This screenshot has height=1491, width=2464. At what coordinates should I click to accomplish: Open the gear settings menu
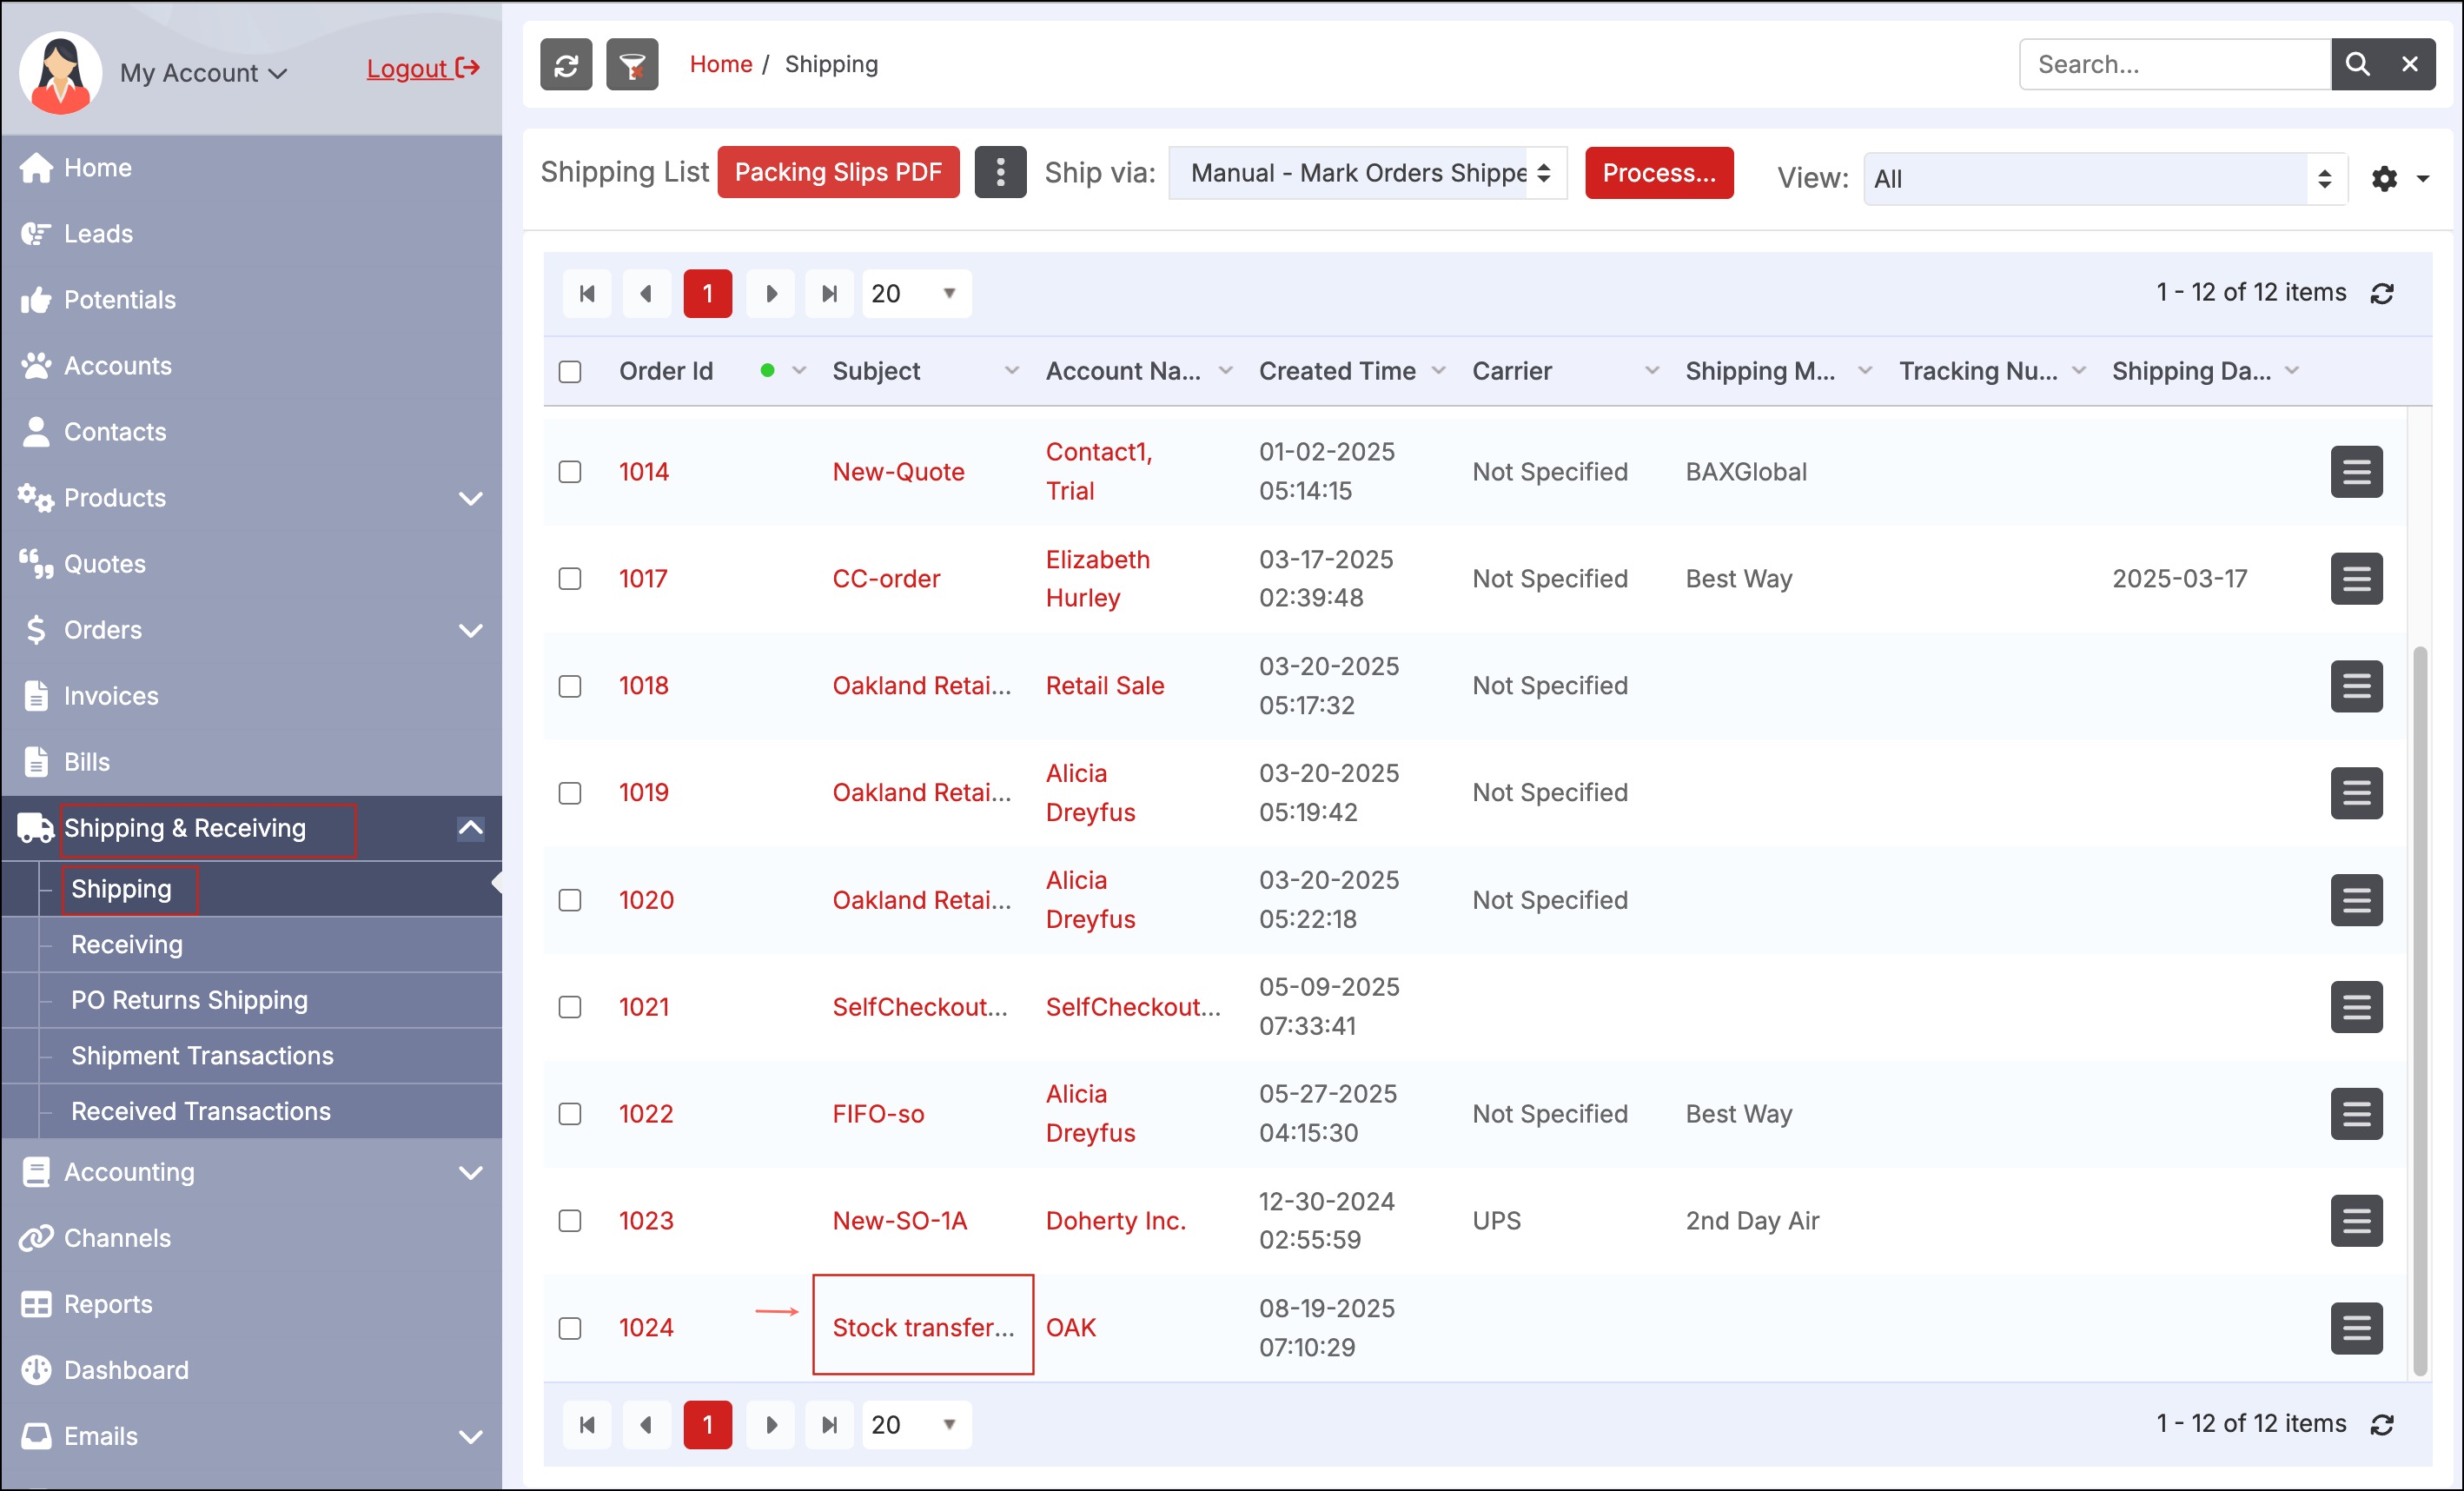click(x=2400, y=179)
